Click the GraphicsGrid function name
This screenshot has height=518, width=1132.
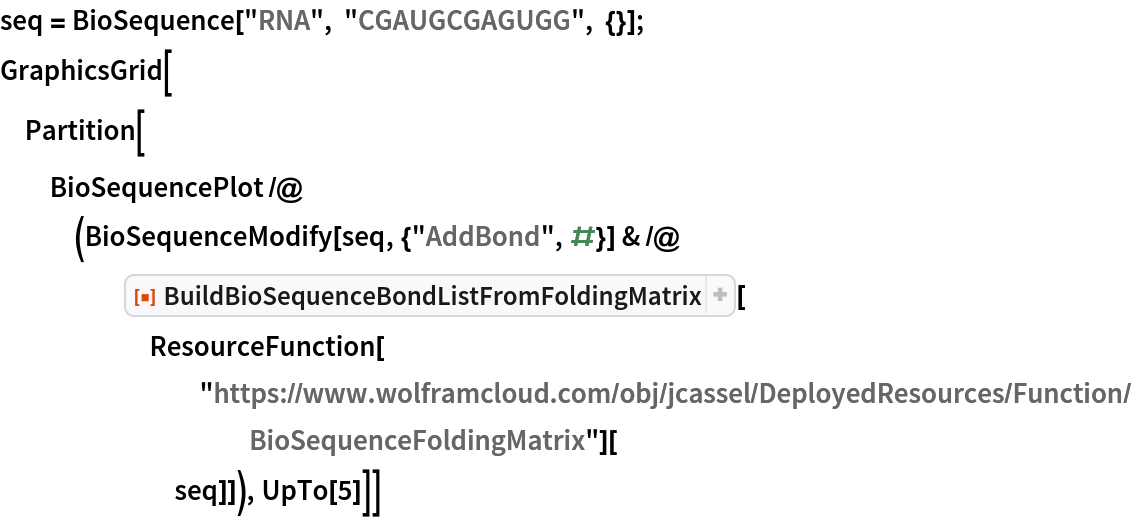[82, 71]
